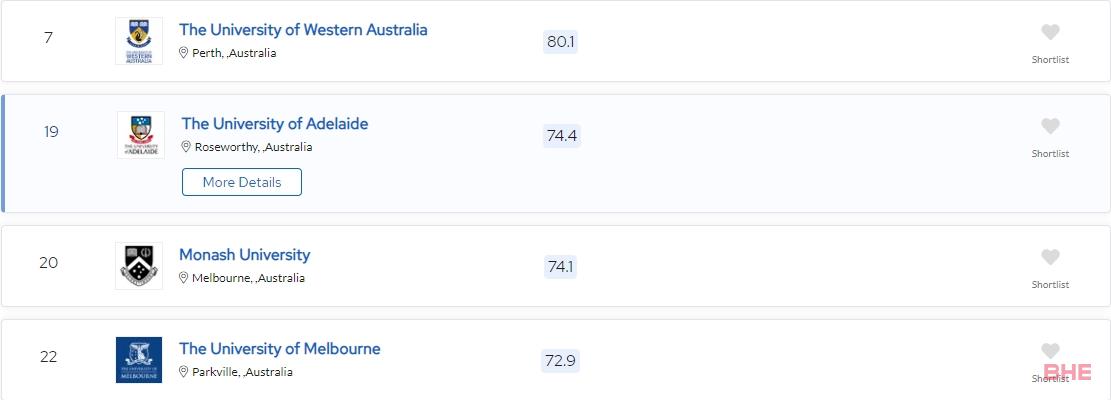Click the Perth location pin icon
The image size is (1111, 400).
[184, 52]
